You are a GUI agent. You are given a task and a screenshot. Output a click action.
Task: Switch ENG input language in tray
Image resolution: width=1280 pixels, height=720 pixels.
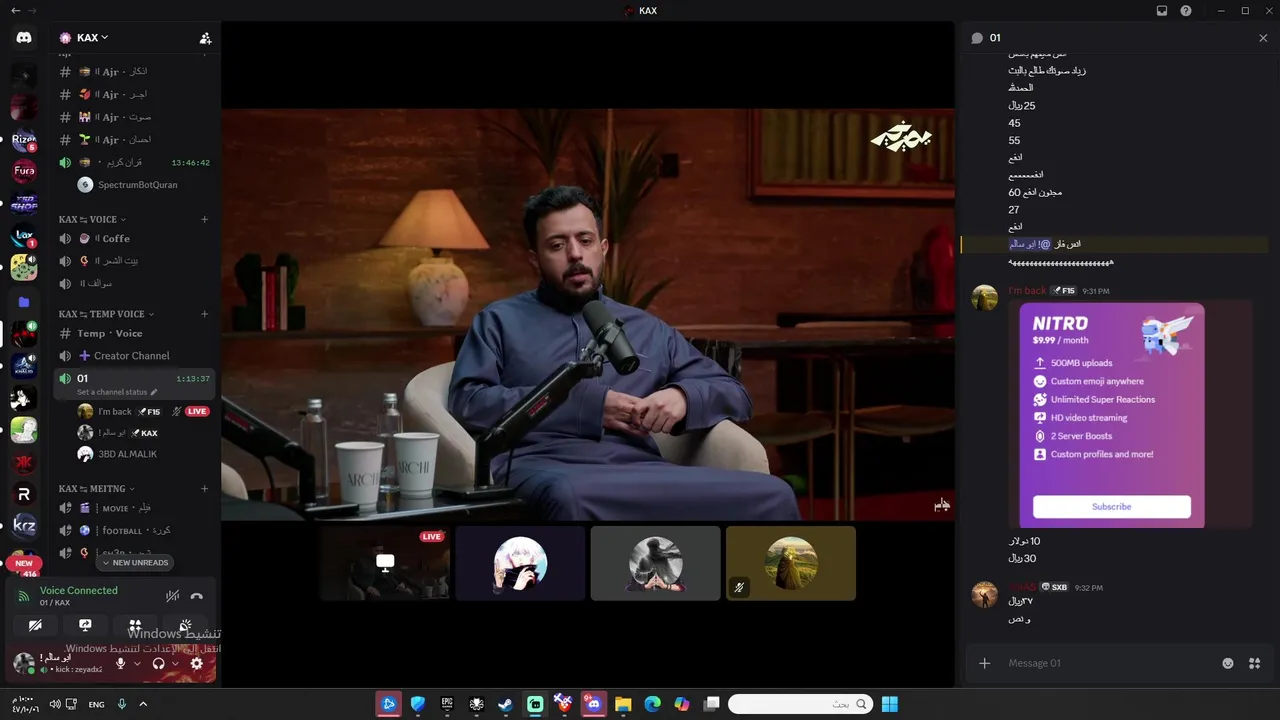click(96, 704)
